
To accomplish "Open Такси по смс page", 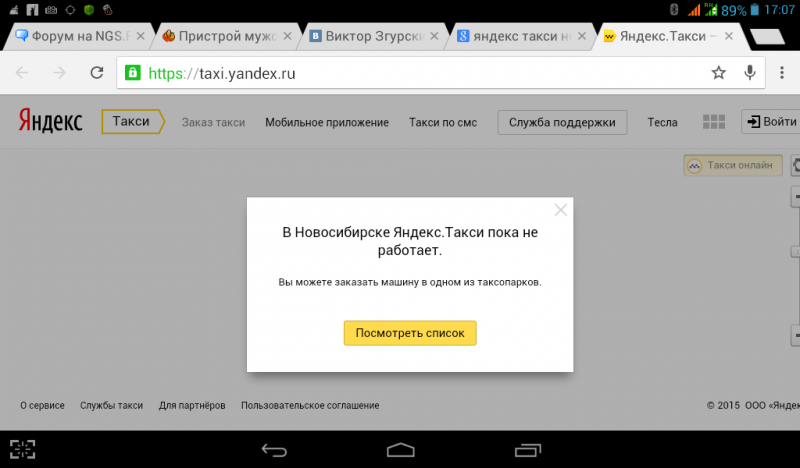I will [443, 122].
